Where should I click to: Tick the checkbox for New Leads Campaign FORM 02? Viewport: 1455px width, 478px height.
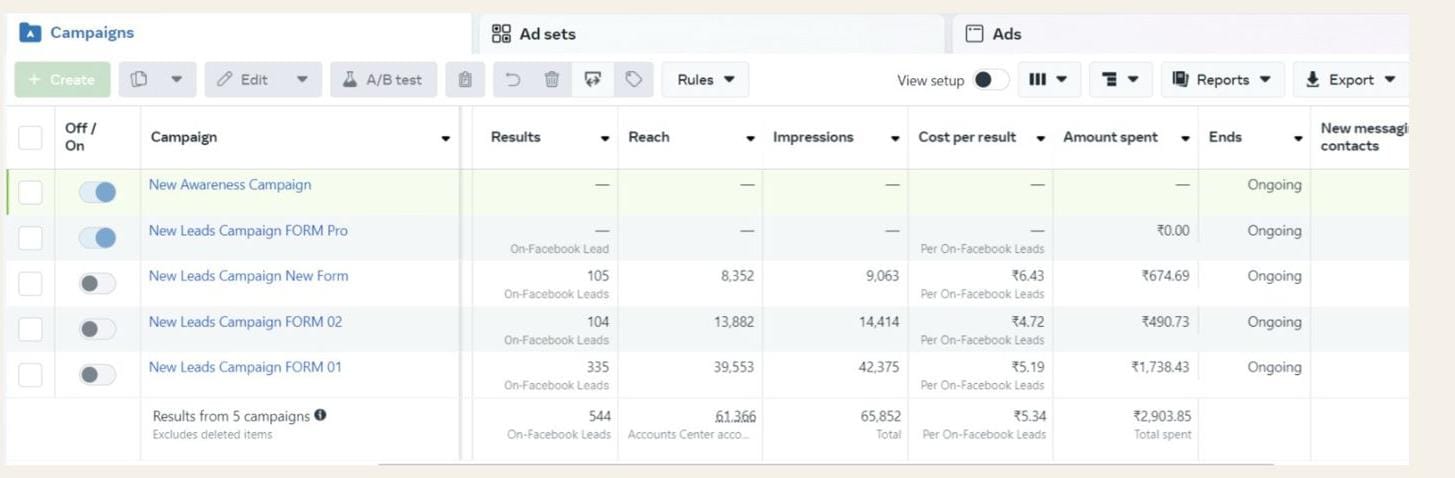(x=31, y=329)
